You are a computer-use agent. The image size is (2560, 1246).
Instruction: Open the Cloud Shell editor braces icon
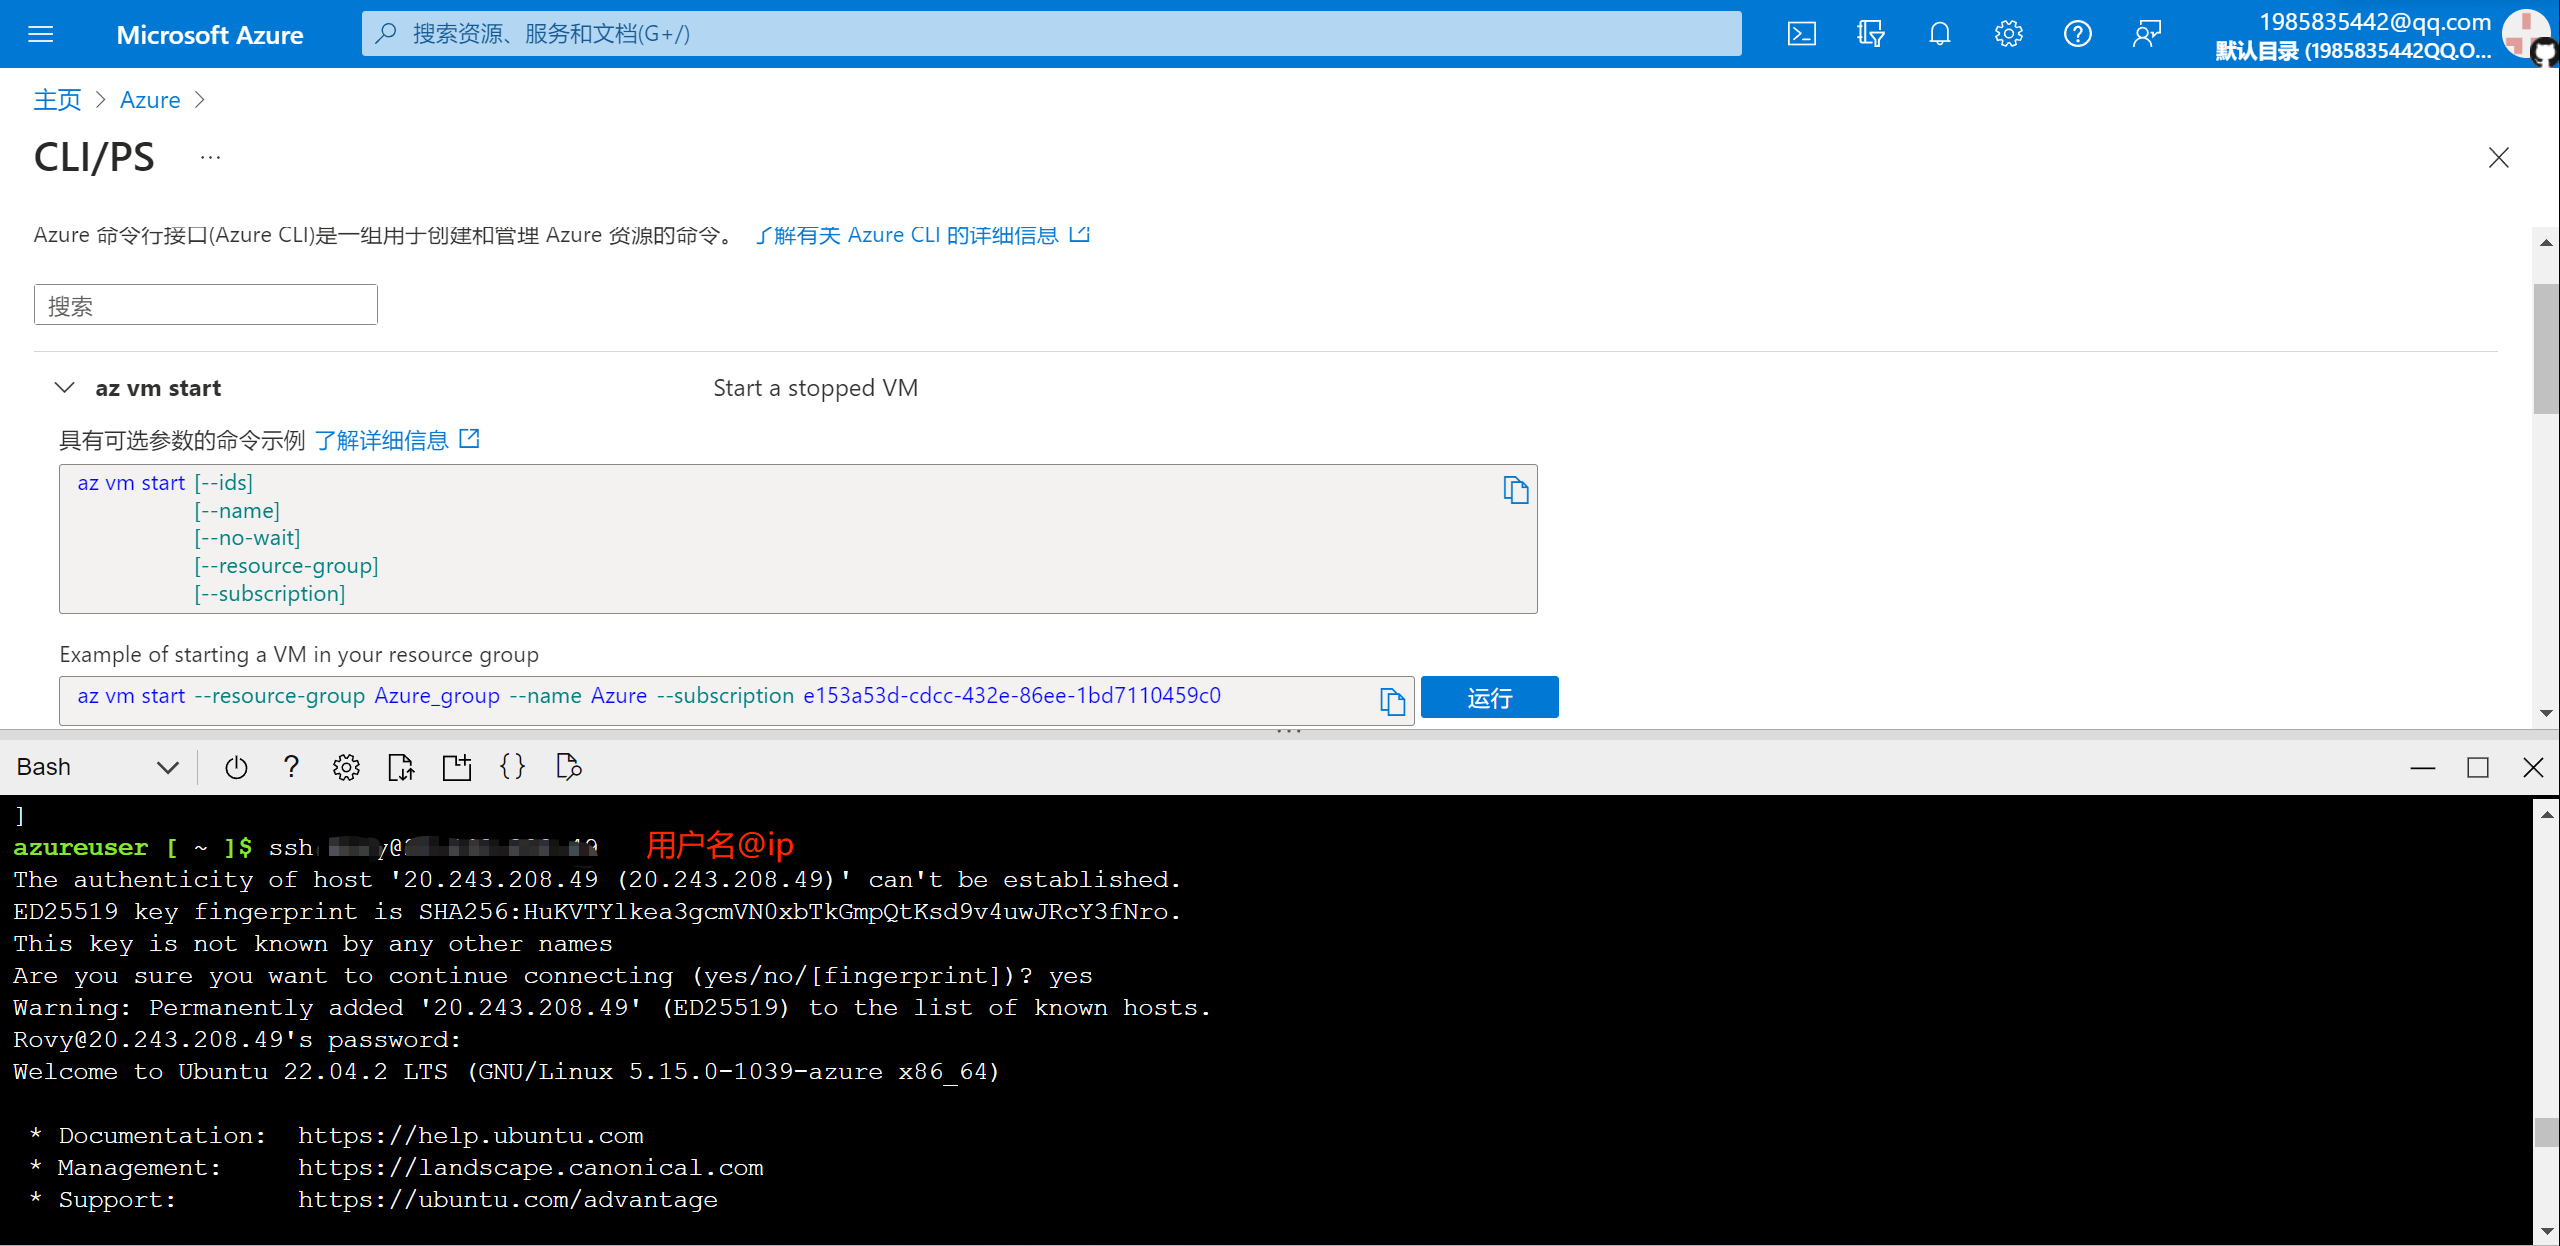(x=512, y=767)
